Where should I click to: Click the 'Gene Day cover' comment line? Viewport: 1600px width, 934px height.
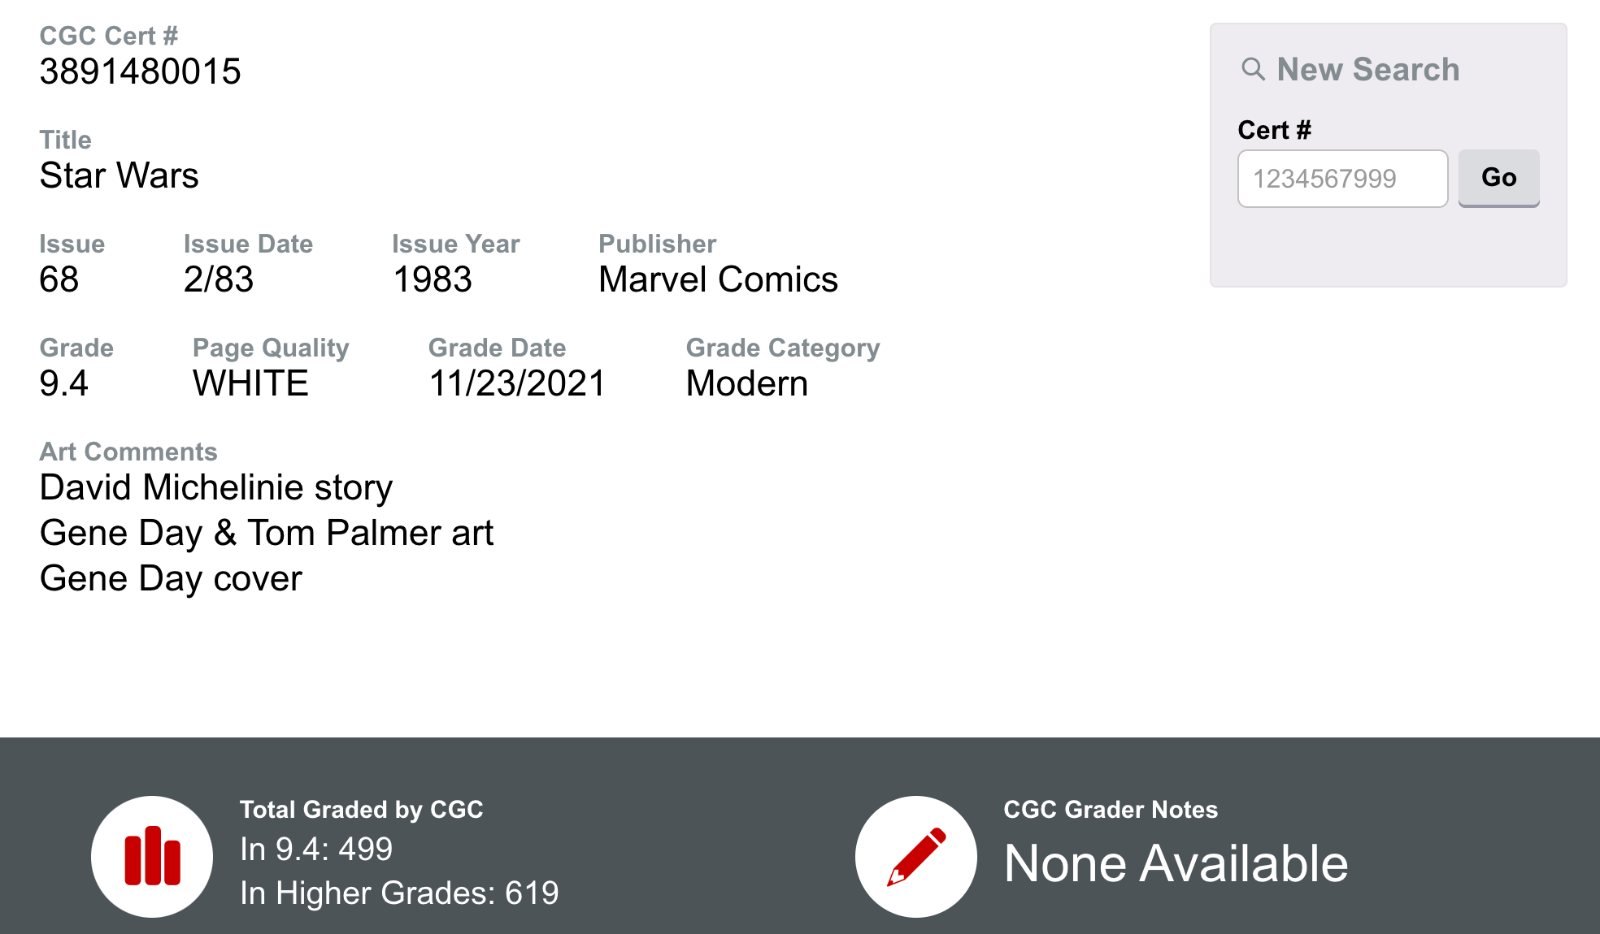(171, 579)
